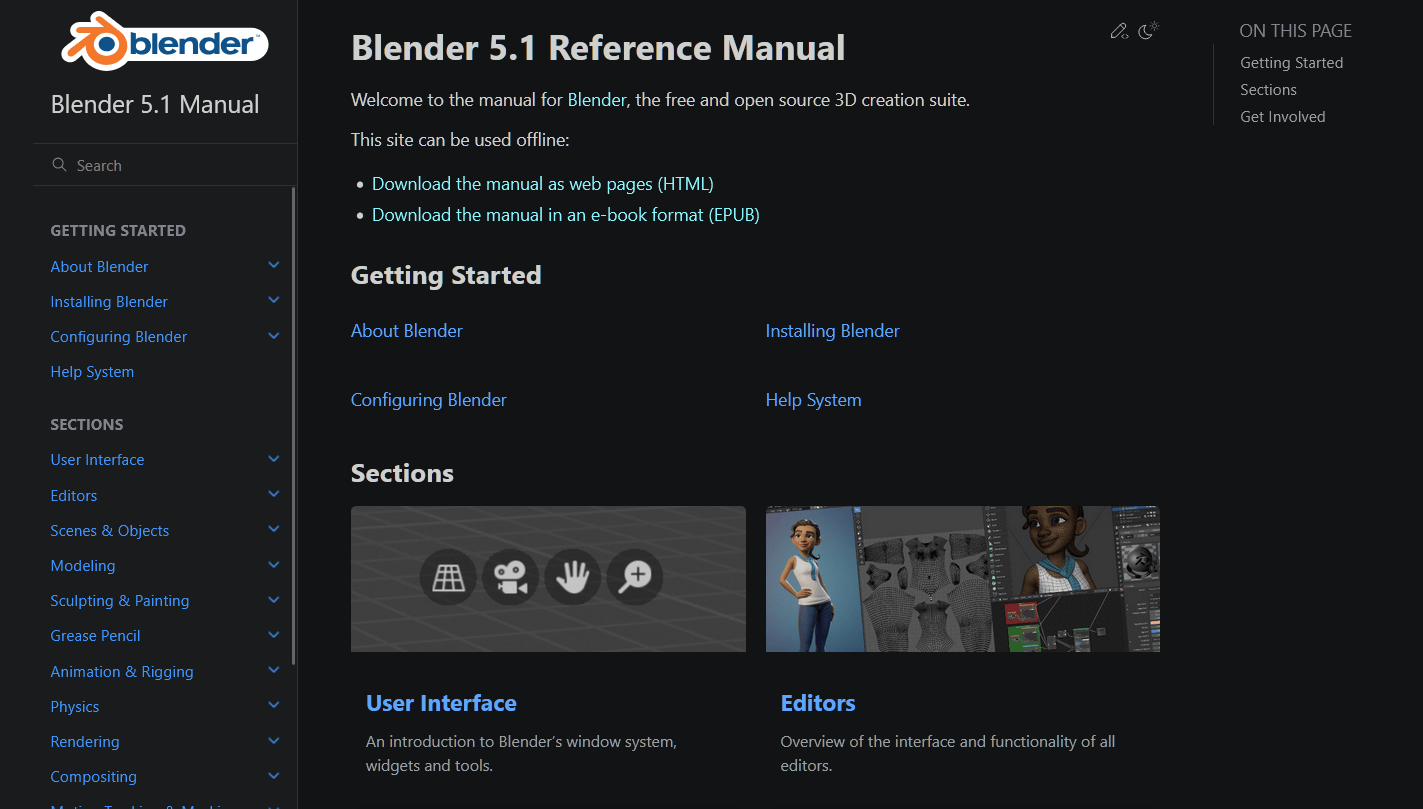The image size is (1423, 809).
Task: Click the Blender logo in the sidebar
Action: click(x=165, y=43)
